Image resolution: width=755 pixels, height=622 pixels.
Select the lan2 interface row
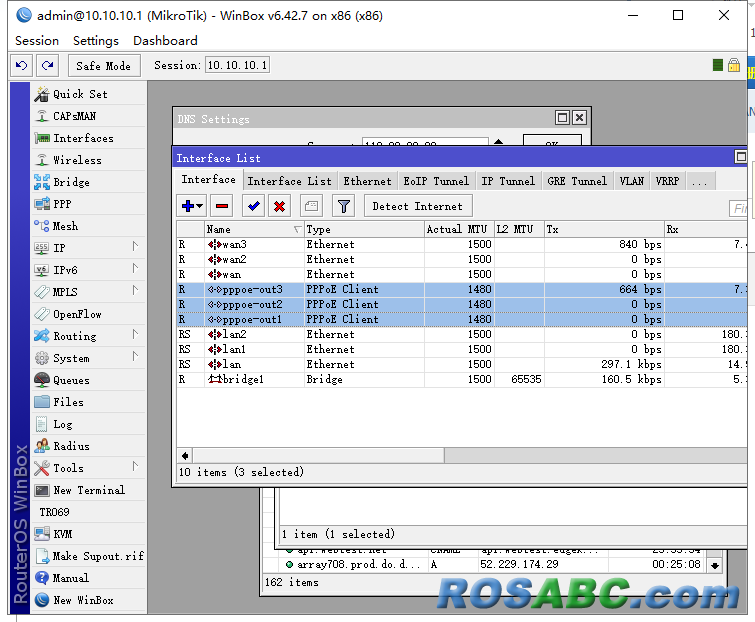[x=462, y=334]
